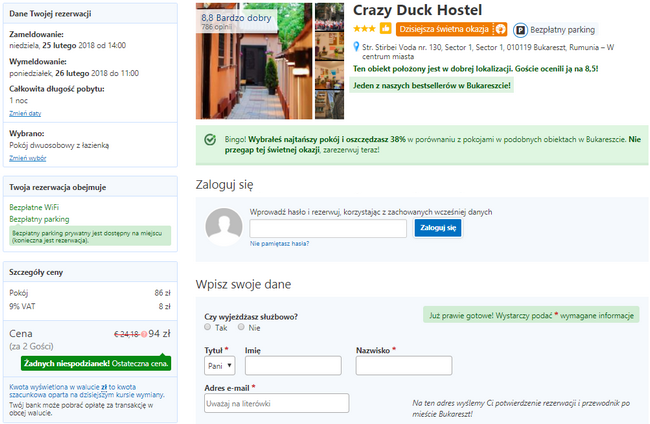Click the Jeden z naszych bestsellerów w Bukareszcie banner
The height and width of the screenshot is (424, 650).
click(x=432, y=86)
